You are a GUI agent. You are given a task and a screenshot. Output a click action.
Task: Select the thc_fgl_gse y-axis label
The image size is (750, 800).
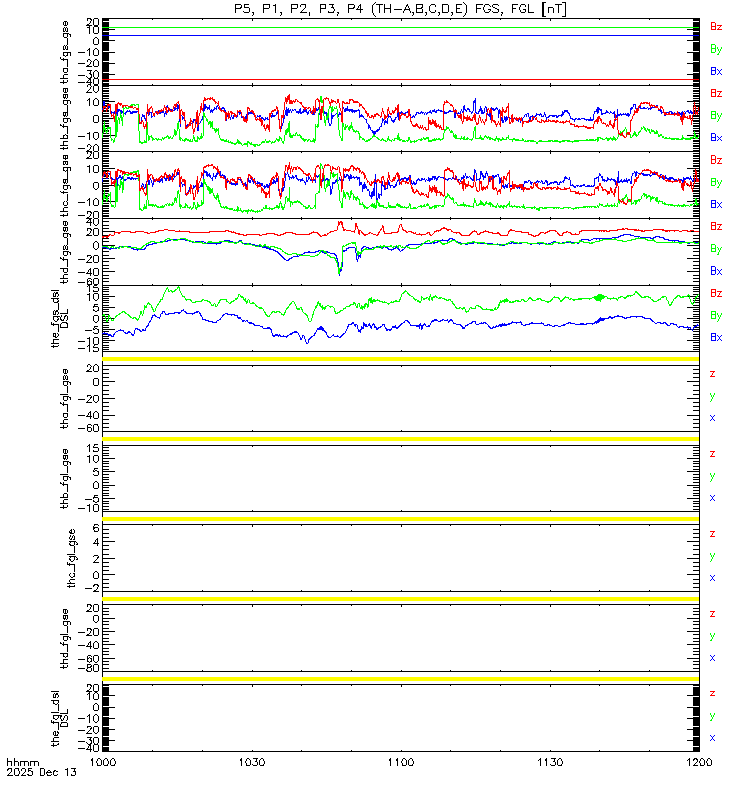pyautogui.click(x=71, y=558)
